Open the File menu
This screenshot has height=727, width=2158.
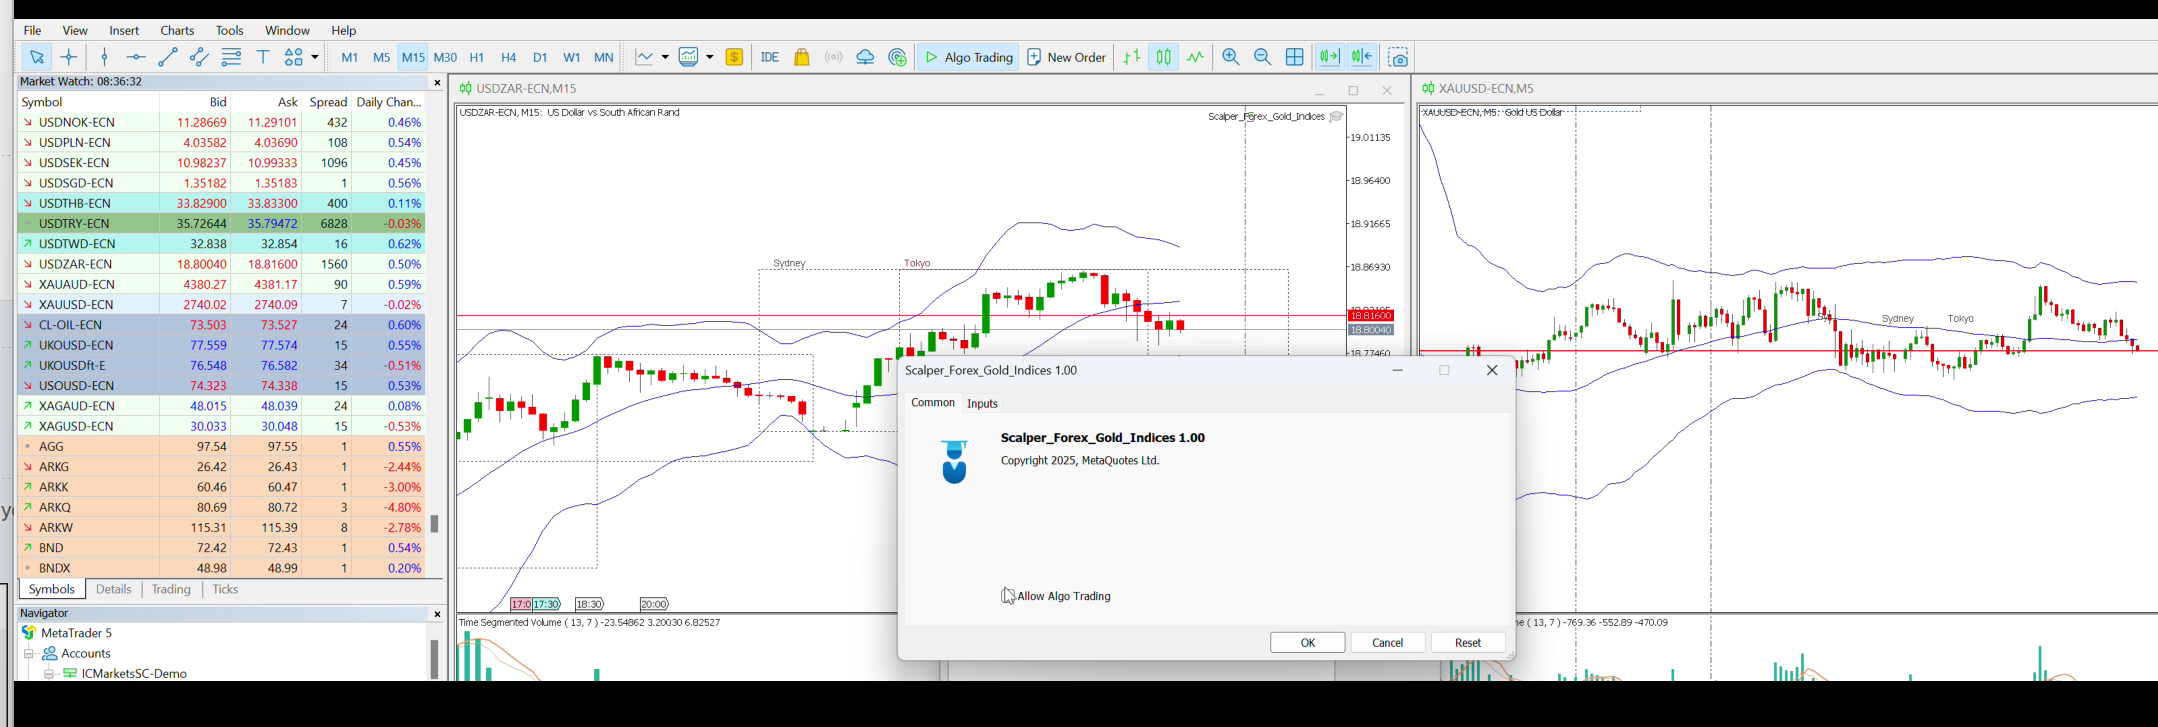[x=32, y=30]
